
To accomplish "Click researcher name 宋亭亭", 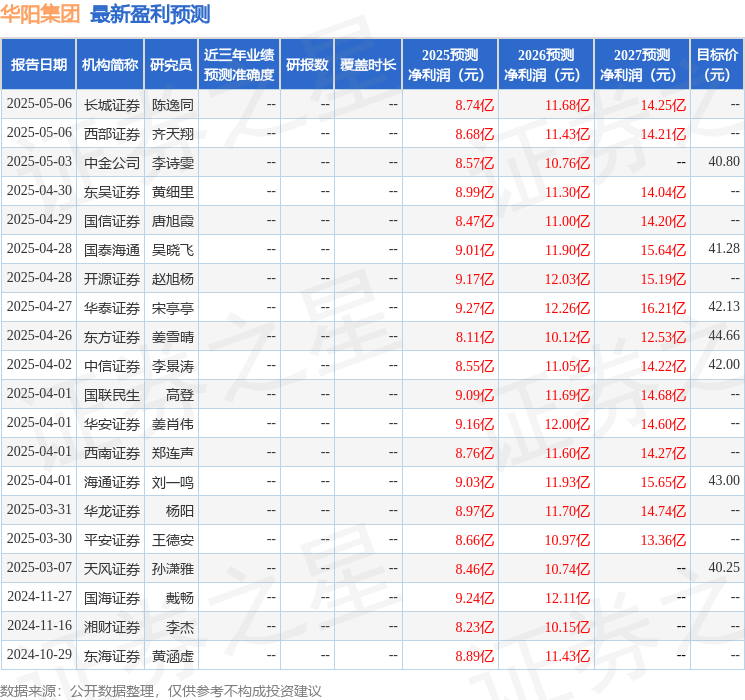I will pos(172,308).
